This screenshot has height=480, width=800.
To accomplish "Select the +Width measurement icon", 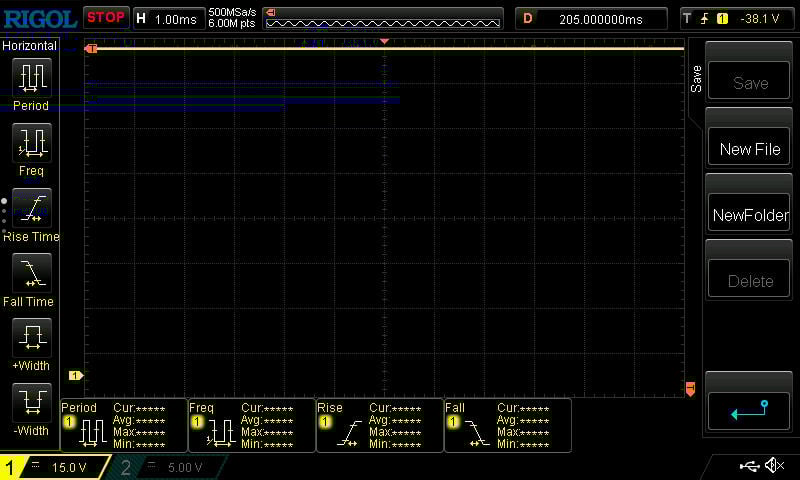I will [x=31, y=338].
